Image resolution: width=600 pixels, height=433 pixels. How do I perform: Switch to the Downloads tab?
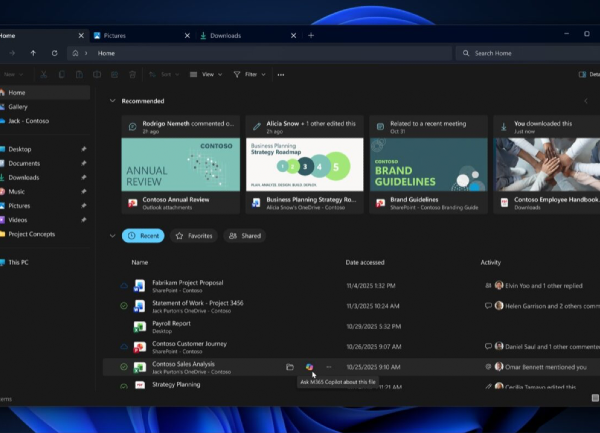coord(248,36)
